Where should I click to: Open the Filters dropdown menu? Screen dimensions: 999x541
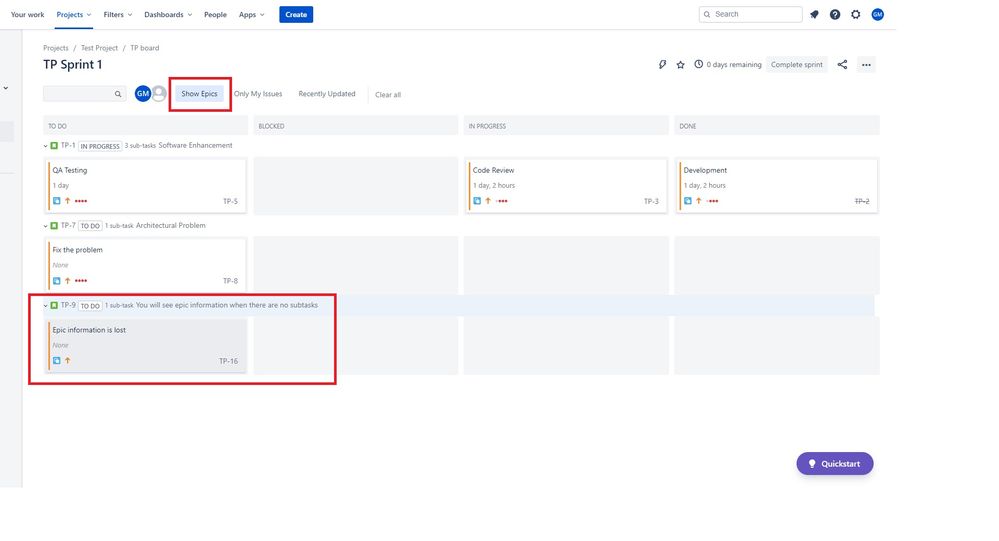click(118, 14)
